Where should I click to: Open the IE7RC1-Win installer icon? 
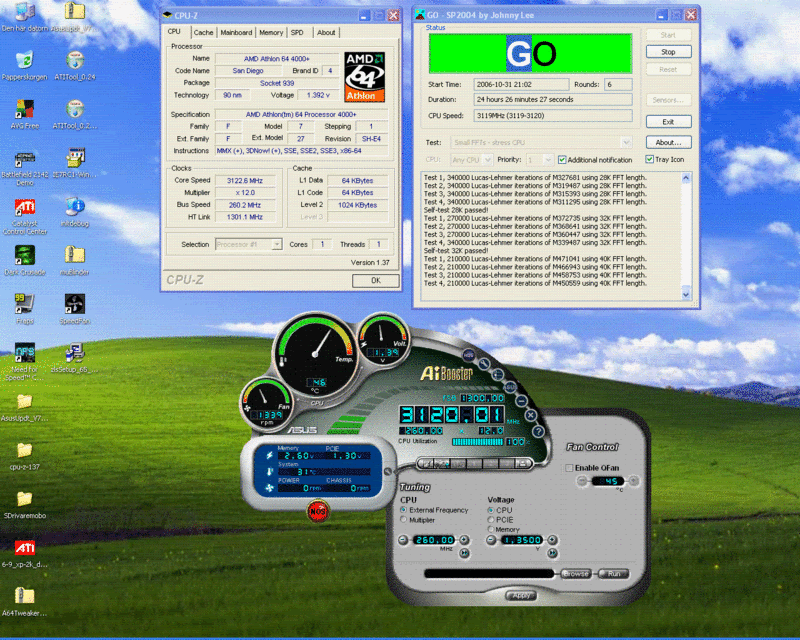(75, 162)
